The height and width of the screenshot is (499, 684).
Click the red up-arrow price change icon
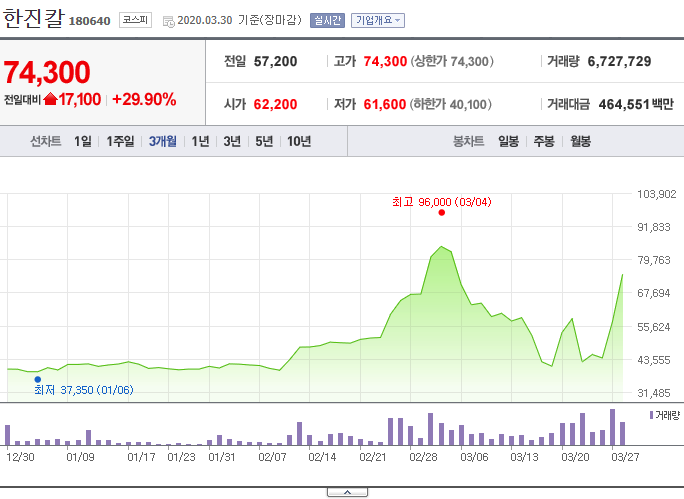(x=51, y=99)
